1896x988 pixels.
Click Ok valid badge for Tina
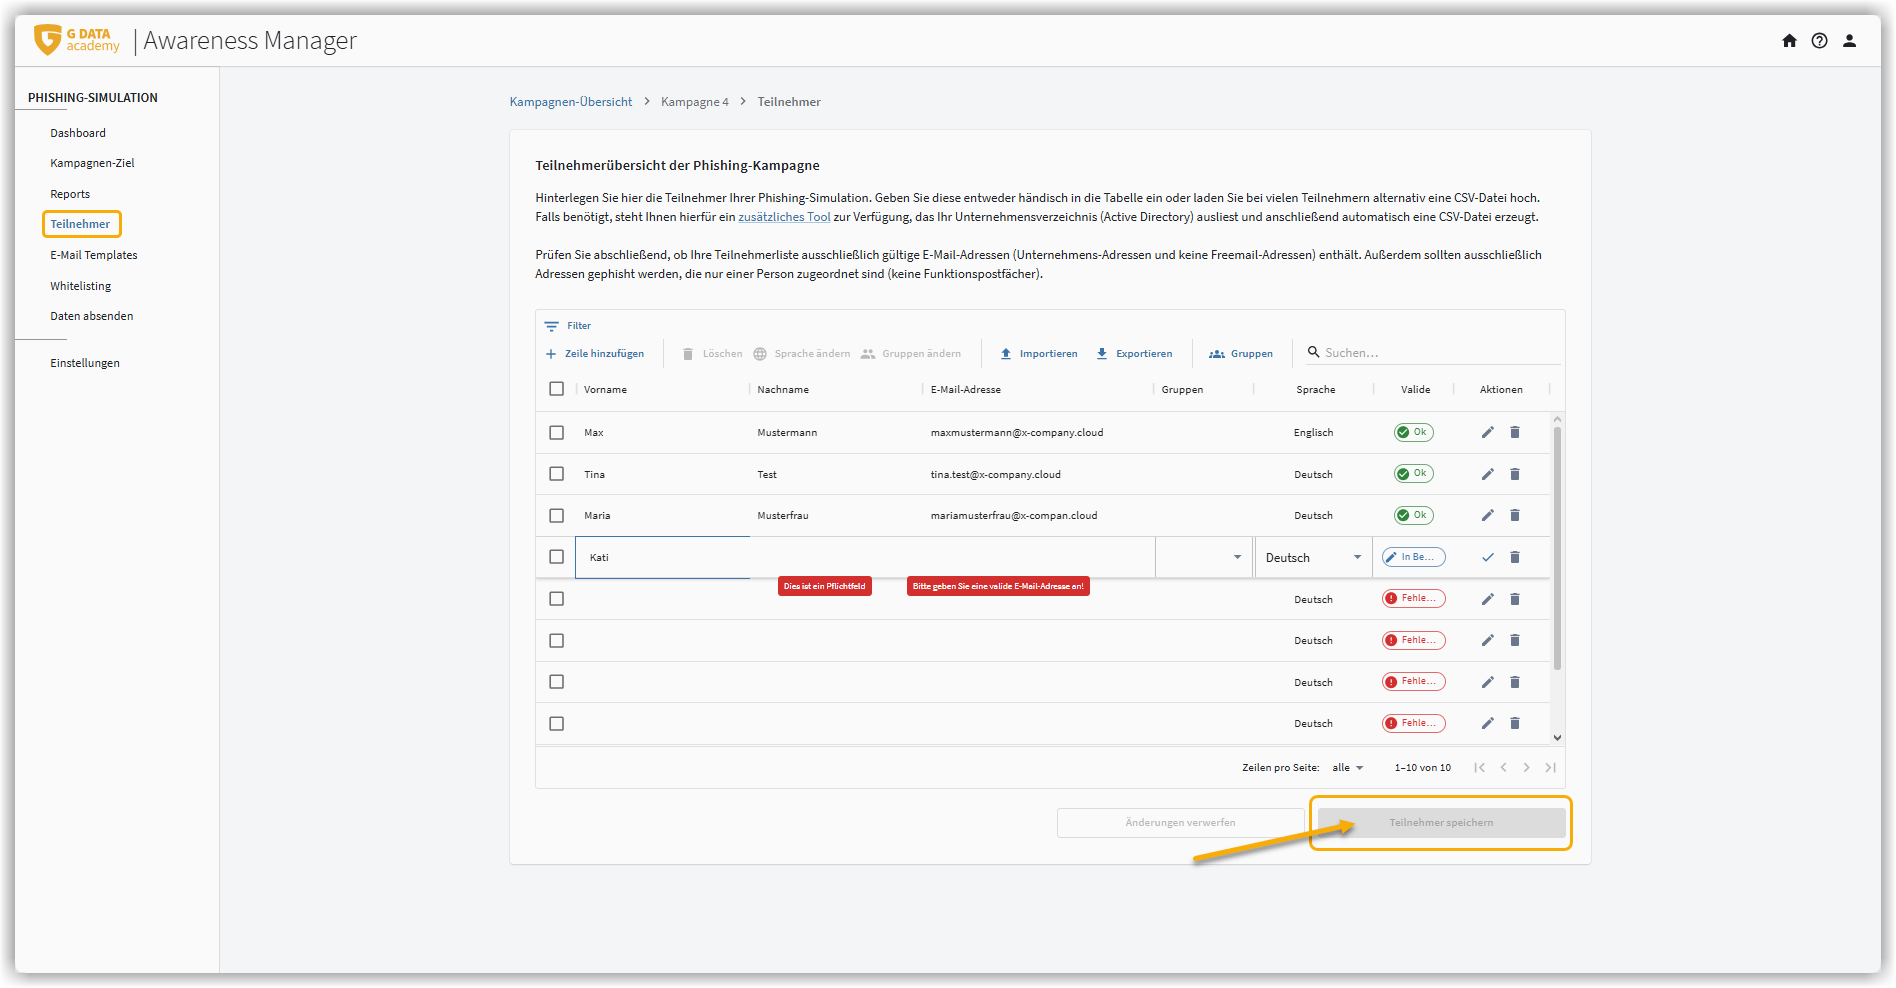(1414, 474)
